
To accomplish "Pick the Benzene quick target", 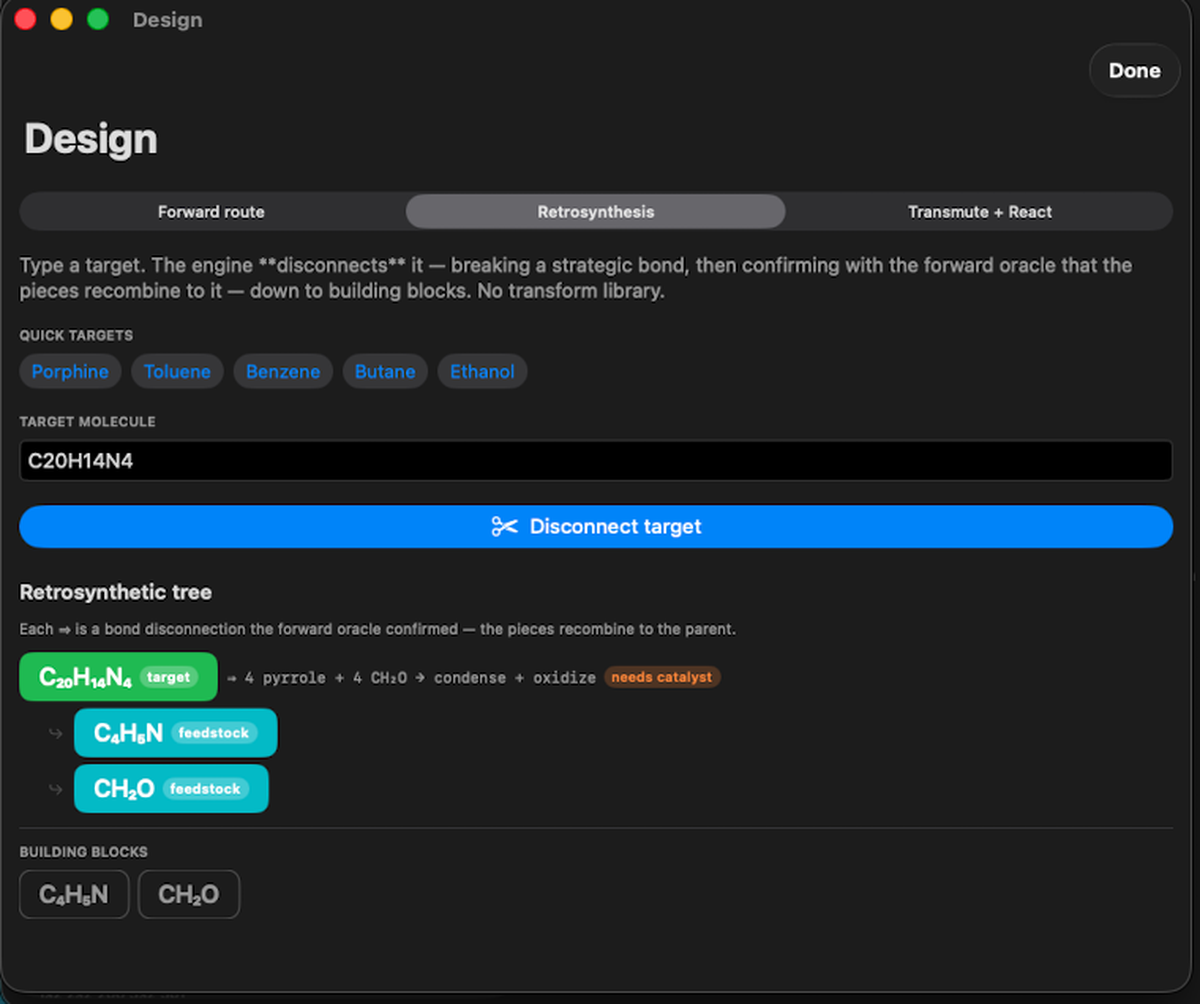I will pos(283,372).
